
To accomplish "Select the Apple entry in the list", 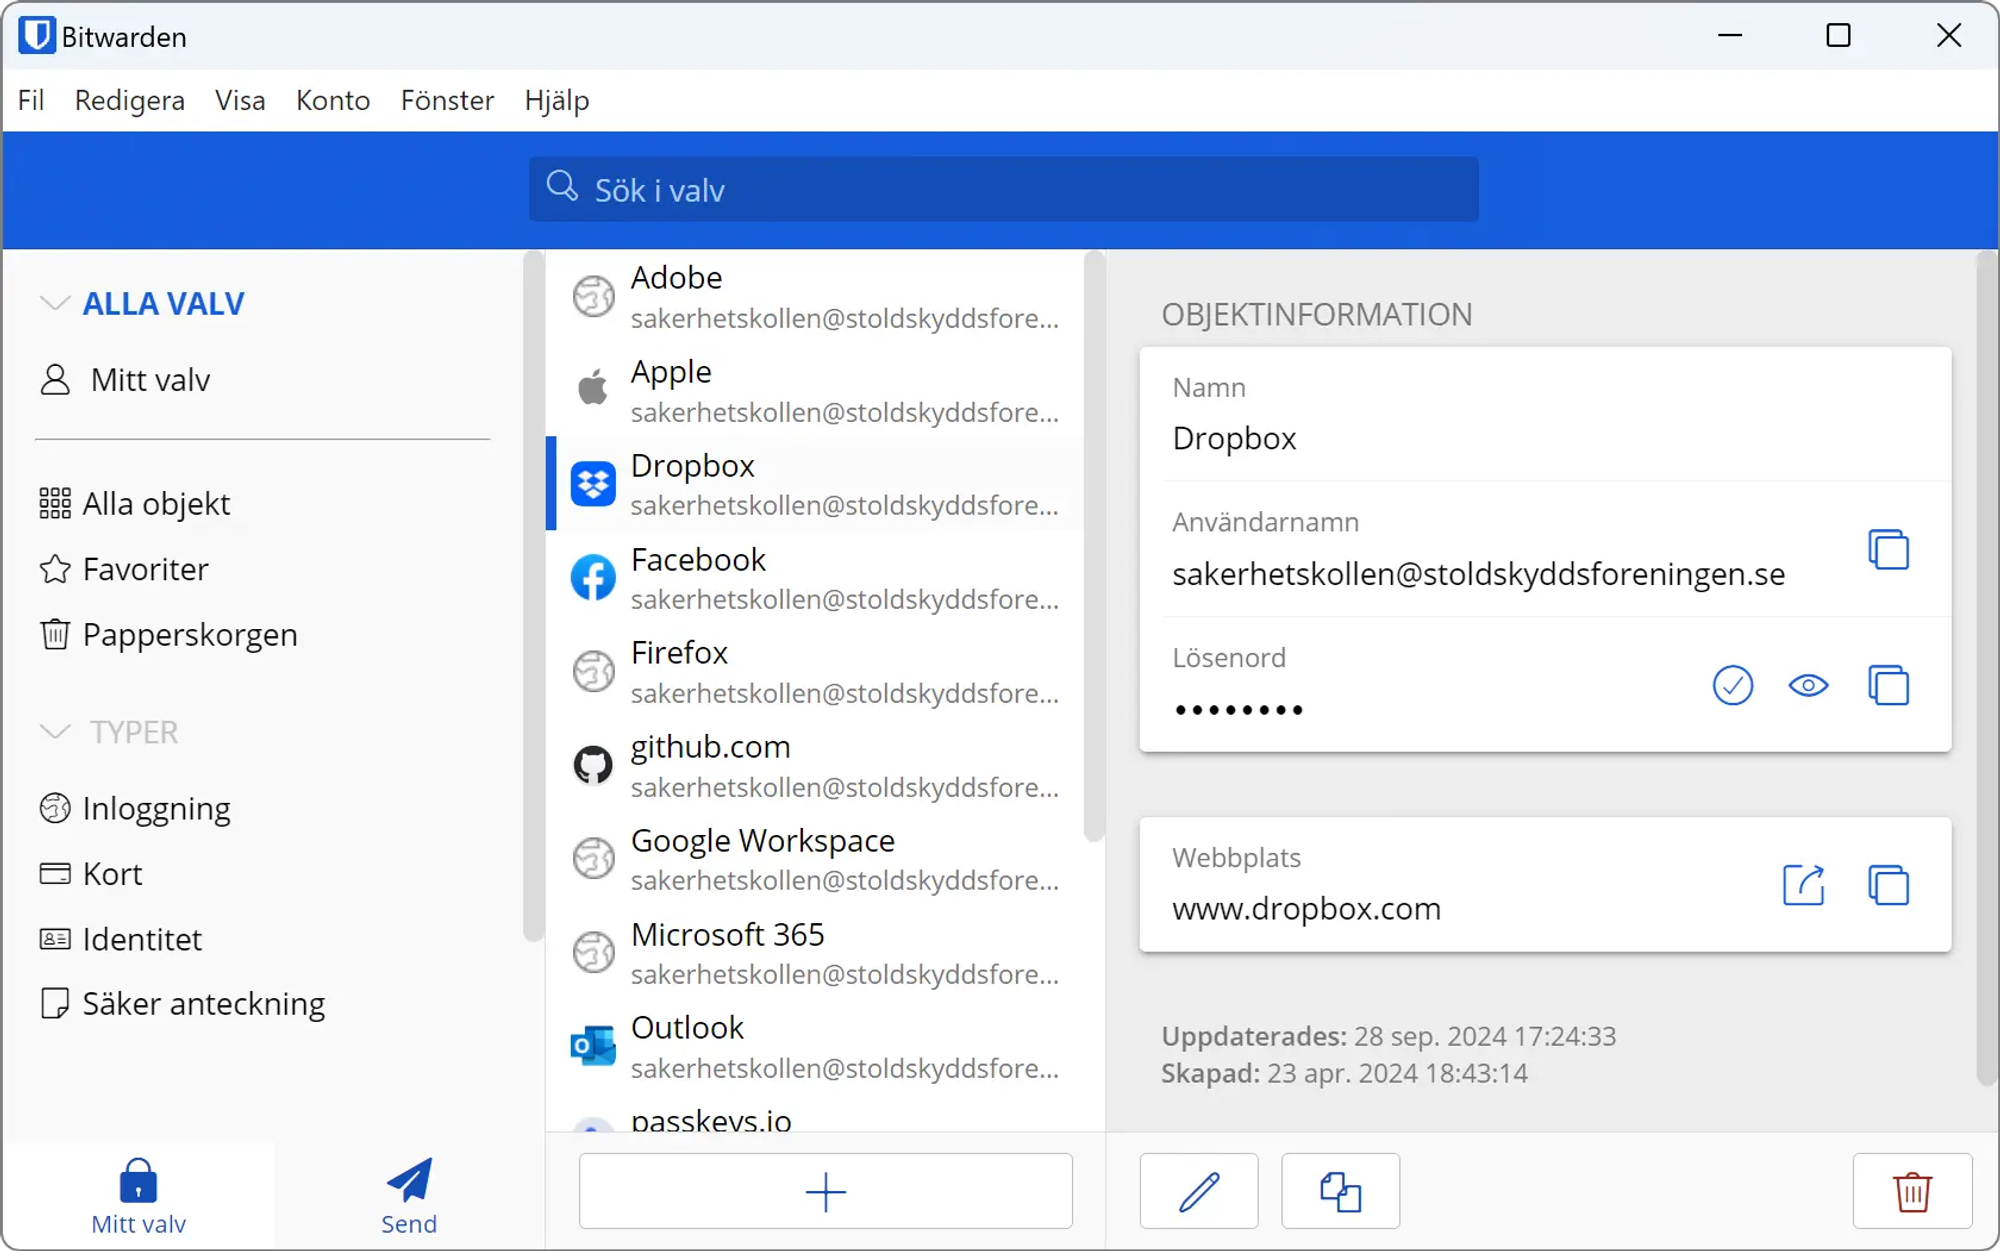I will click(x=815, y=390).
